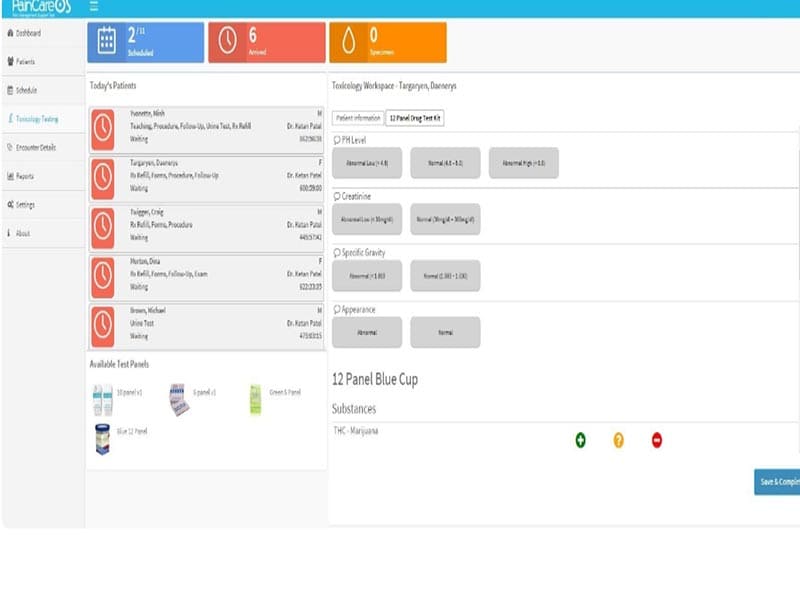
Task: Choose the 6 panel test kit thumbnail
Action: tap(179, 399)
